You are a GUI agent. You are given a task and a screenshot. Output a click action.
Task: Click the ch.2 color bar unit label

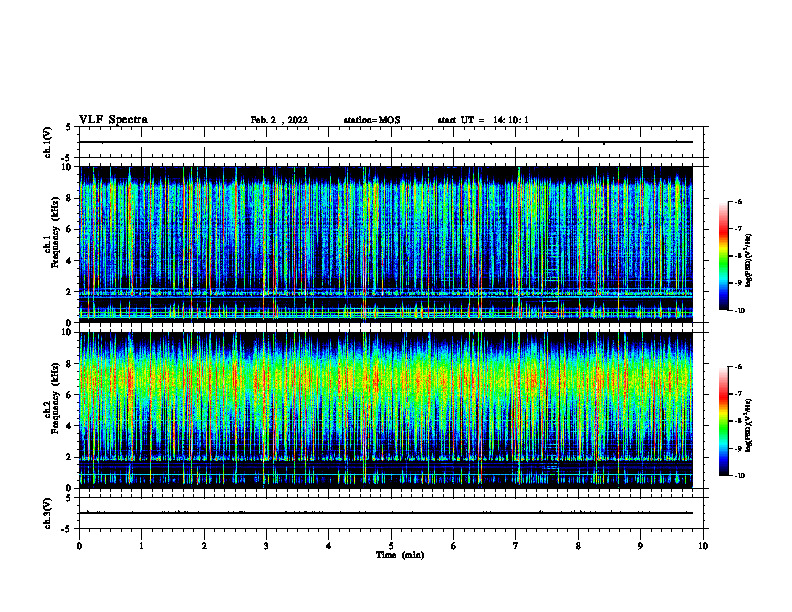749,425
